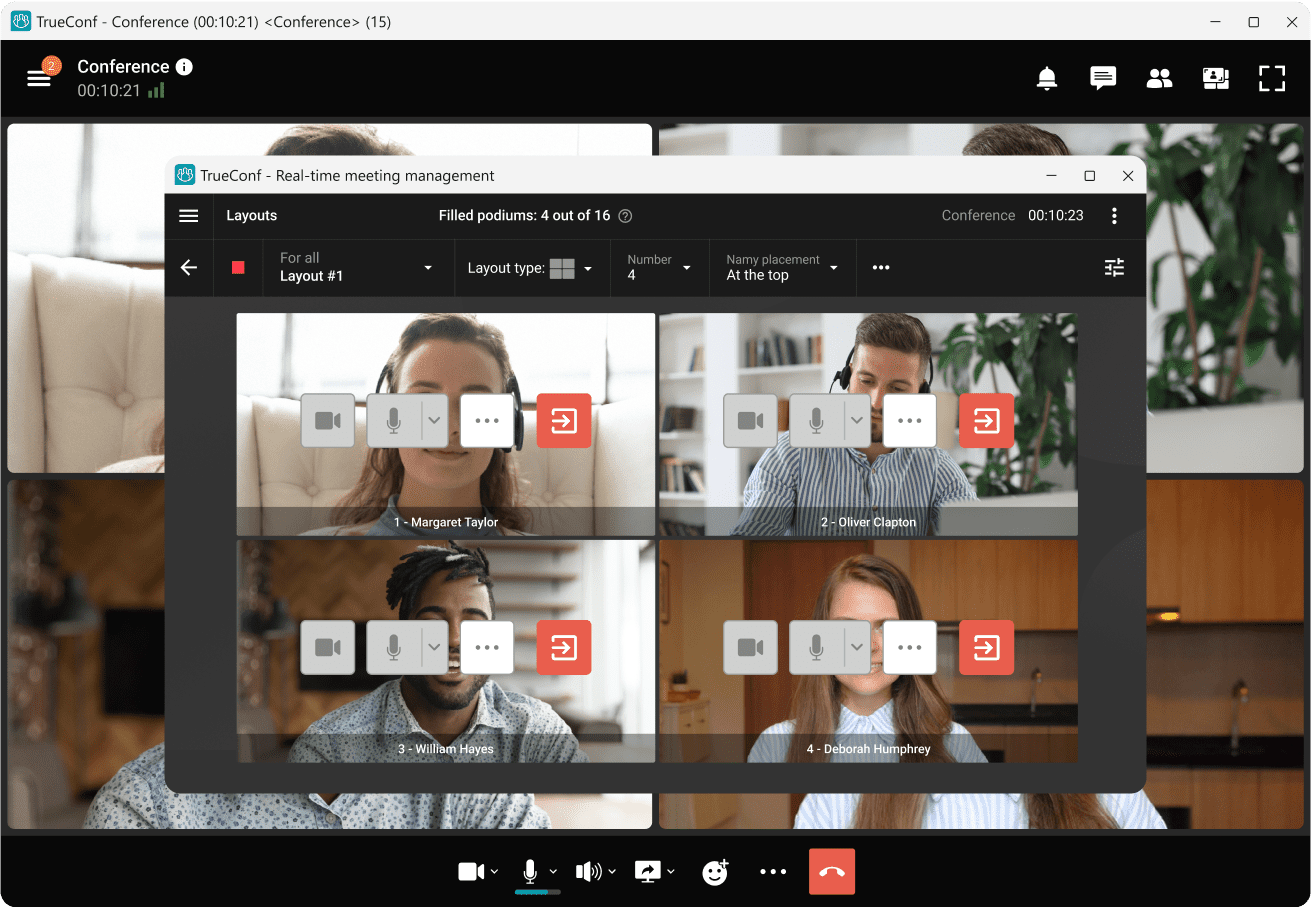Remove Deborah Humphrey from the podium

click(x=986, y=647)
